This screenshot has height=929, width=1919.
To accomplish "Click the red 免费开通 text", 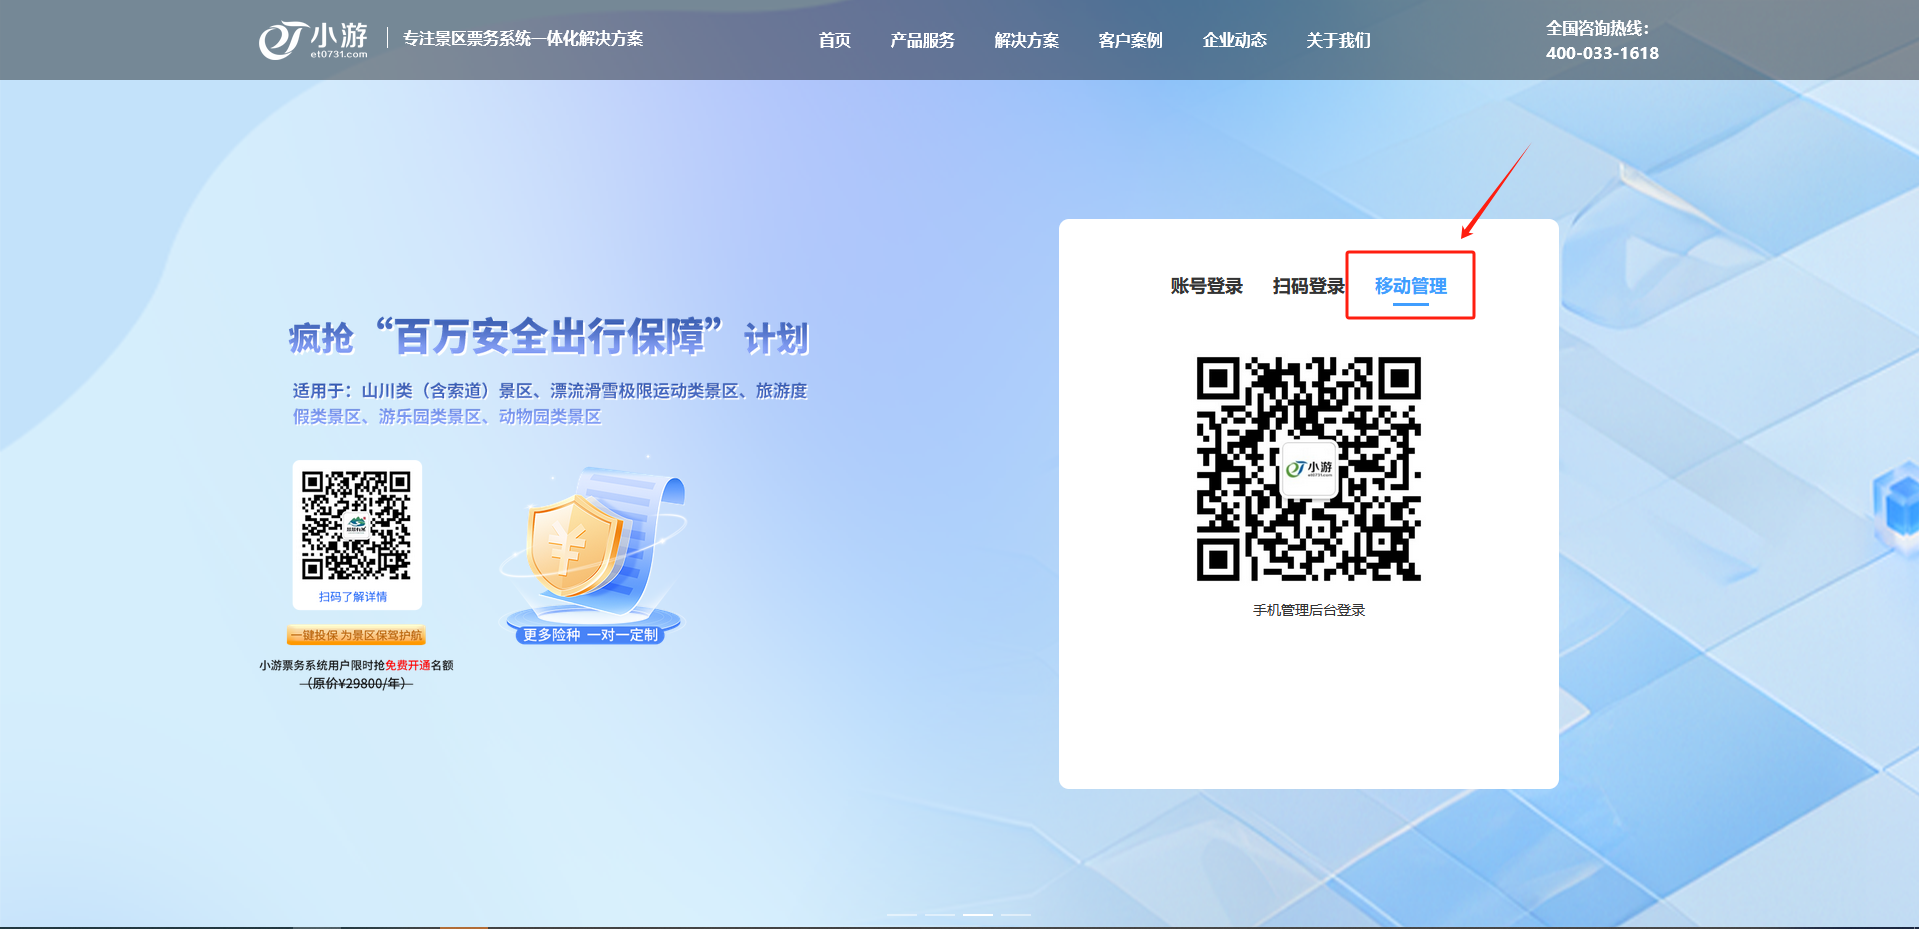I will (x=407, y=665).
